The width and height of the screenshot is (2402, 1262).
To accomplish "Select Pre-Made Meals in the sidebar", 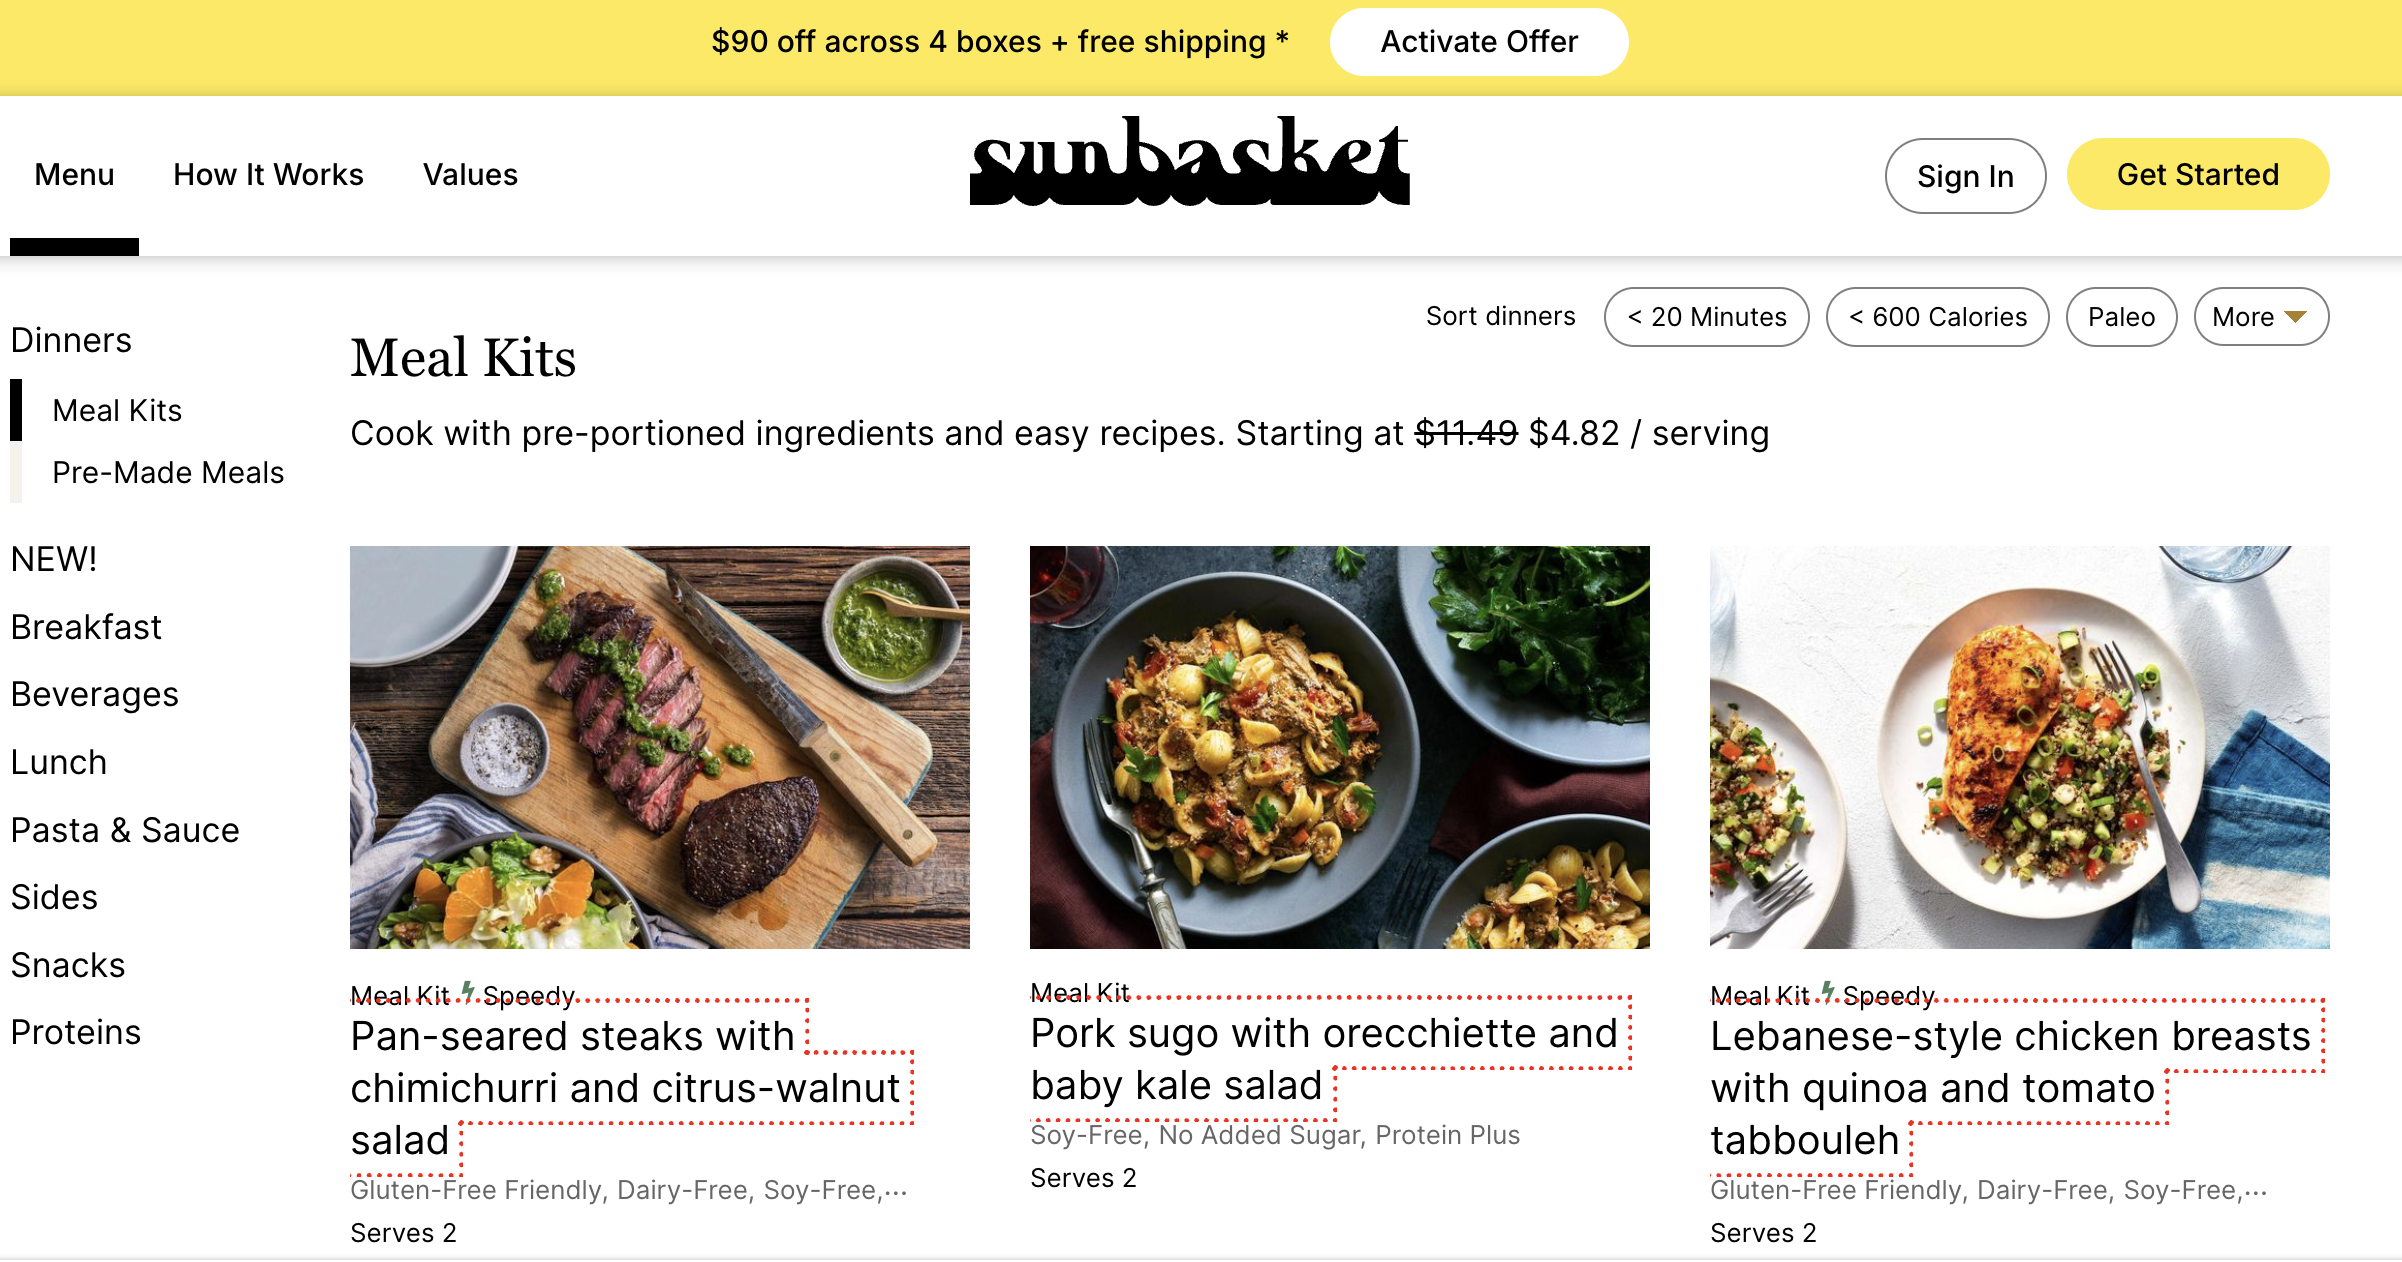I will (168, 472).
